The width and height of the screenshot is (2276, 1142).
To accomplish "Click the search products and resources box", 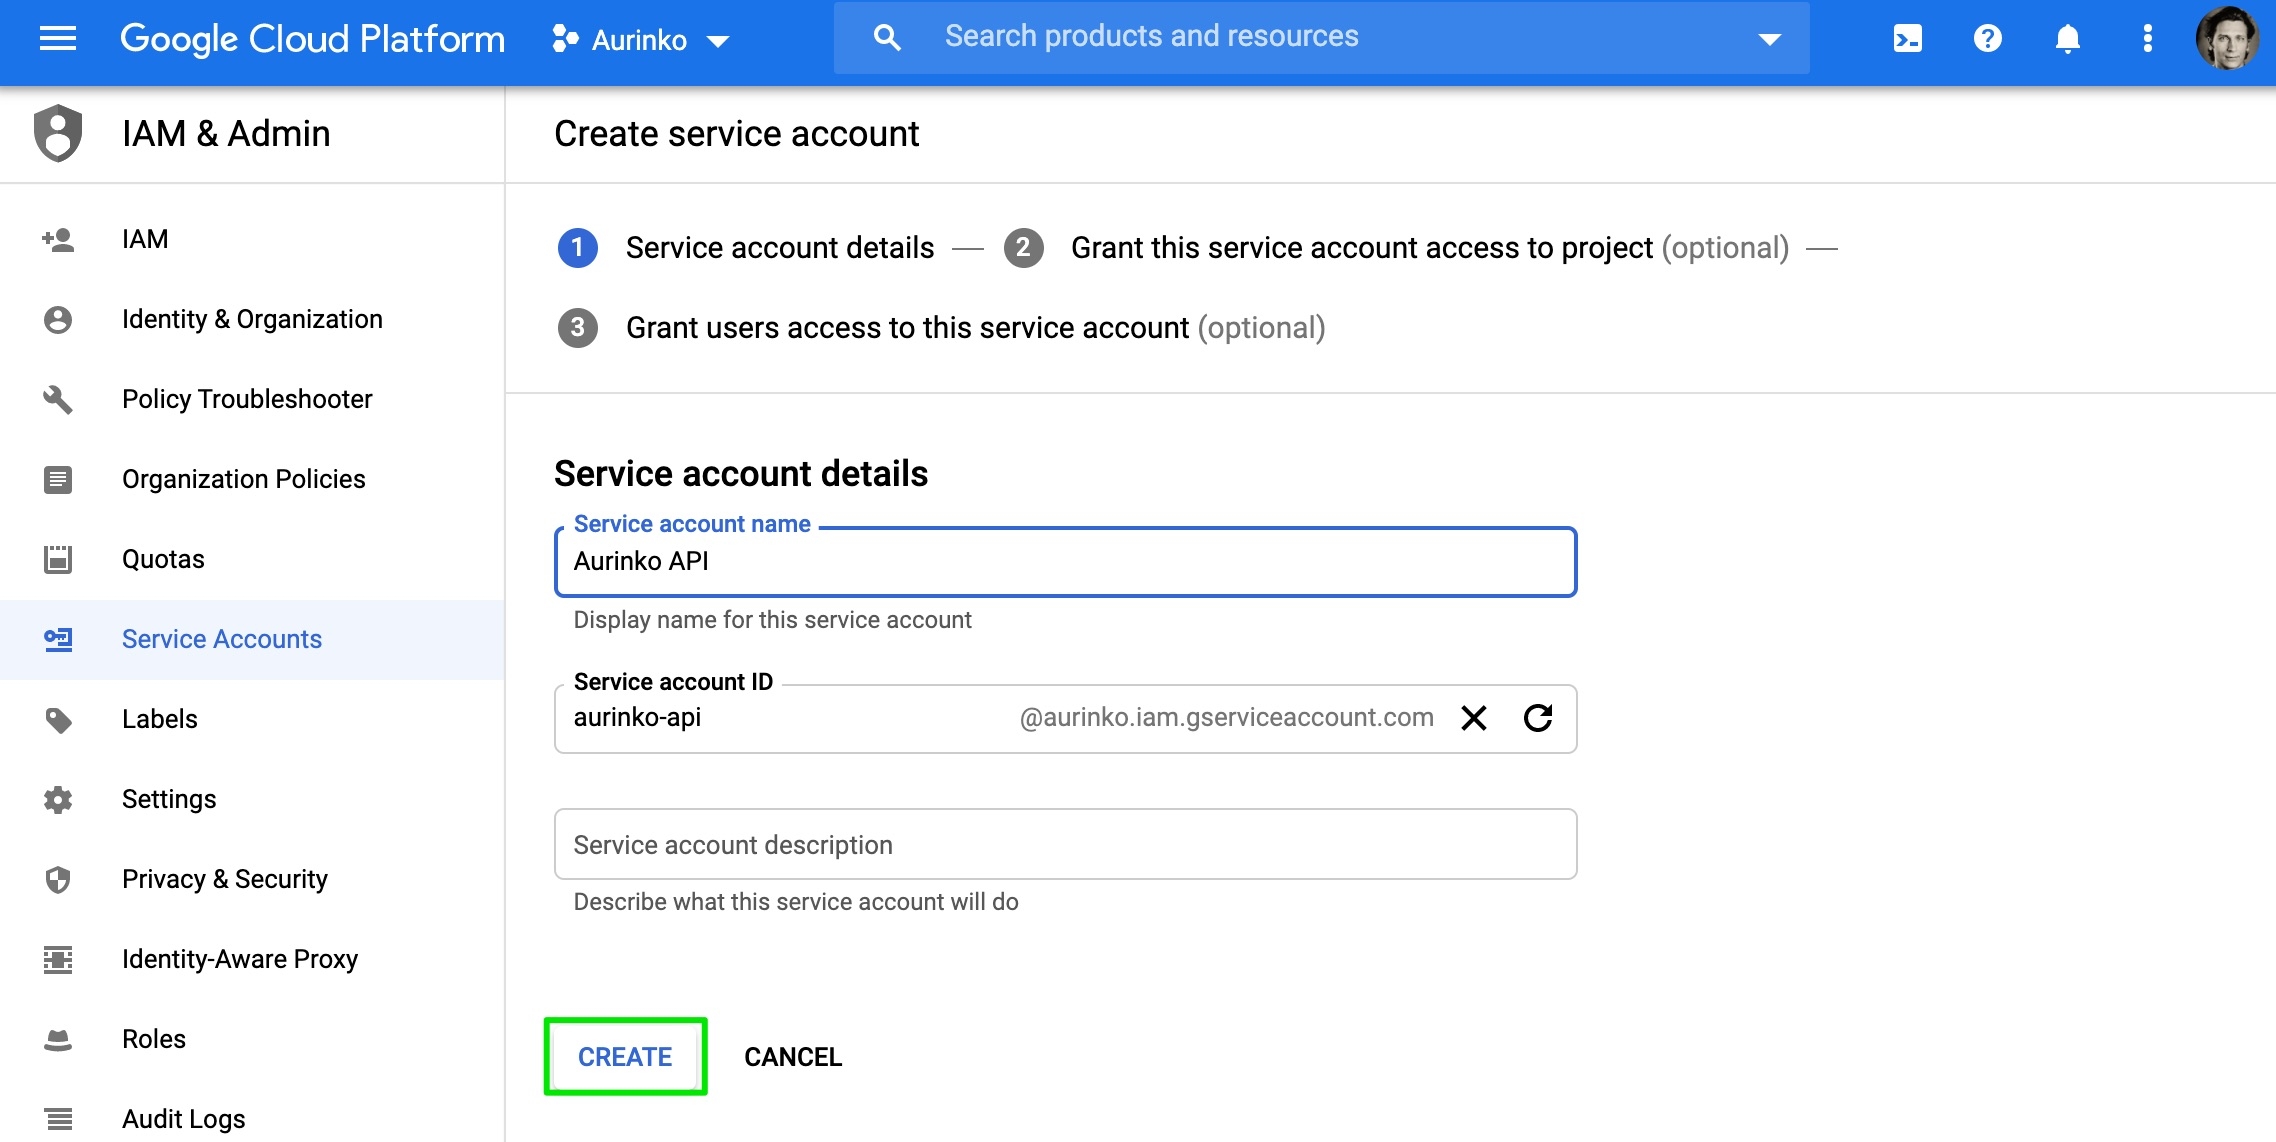I will click(1320, 37).
